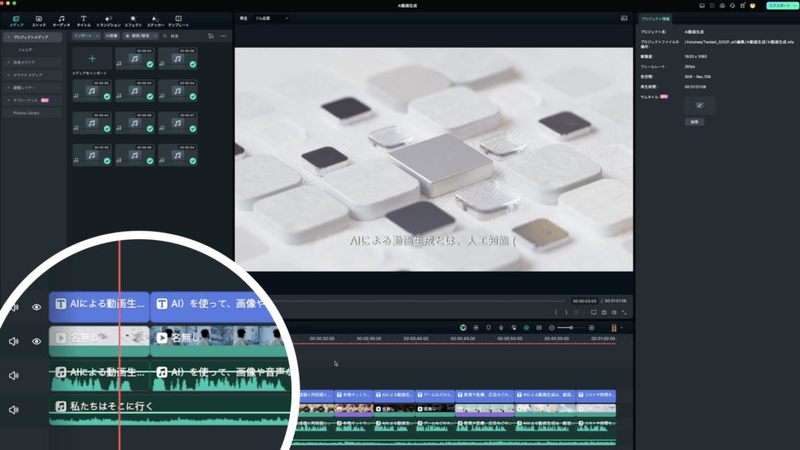This screenshot has width=800, height=450.
Task: Click the thumbnail edit pencil box
Action: pyautogui.click(x=699, y=105)
